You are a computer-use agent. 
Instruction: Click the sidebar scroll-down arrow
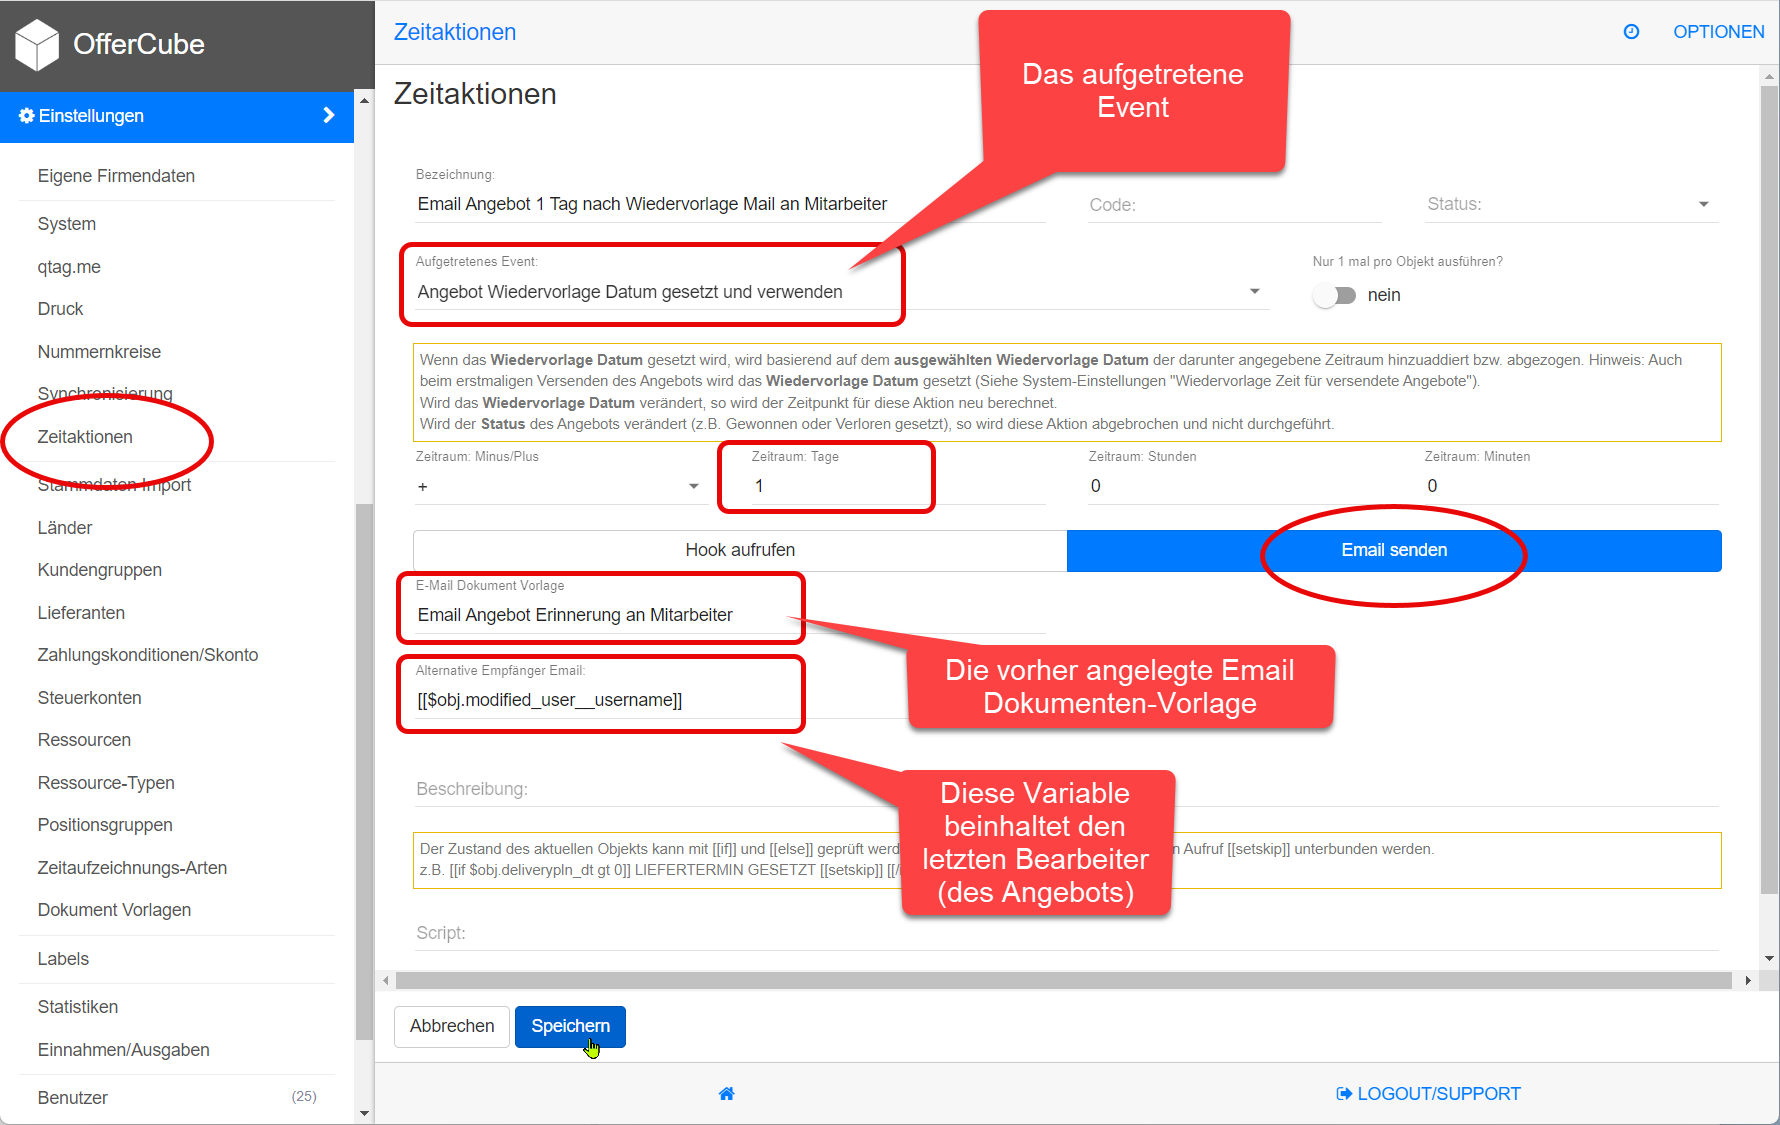(x=364, y=1113)
